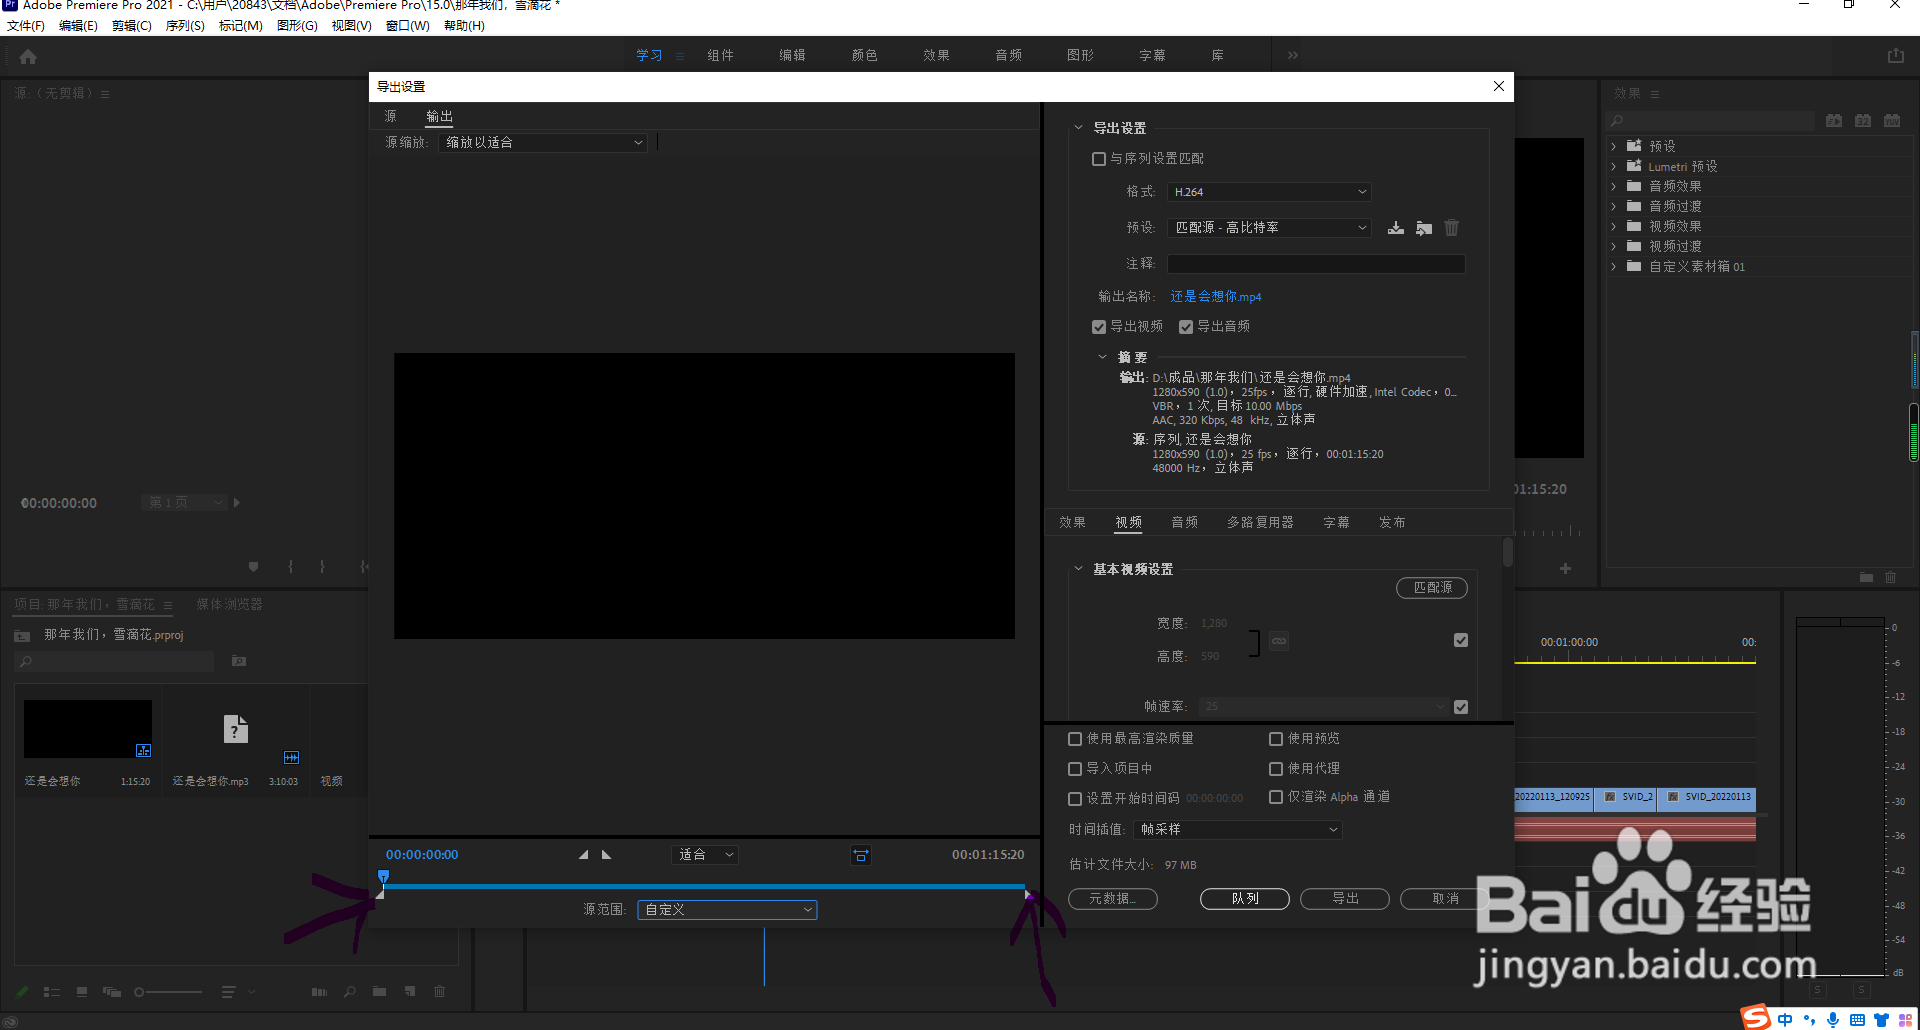This screenshot has width=1920, height=1030.
Task: Create new custom bin in Effects panel
Action: [x=1866, y=578]
